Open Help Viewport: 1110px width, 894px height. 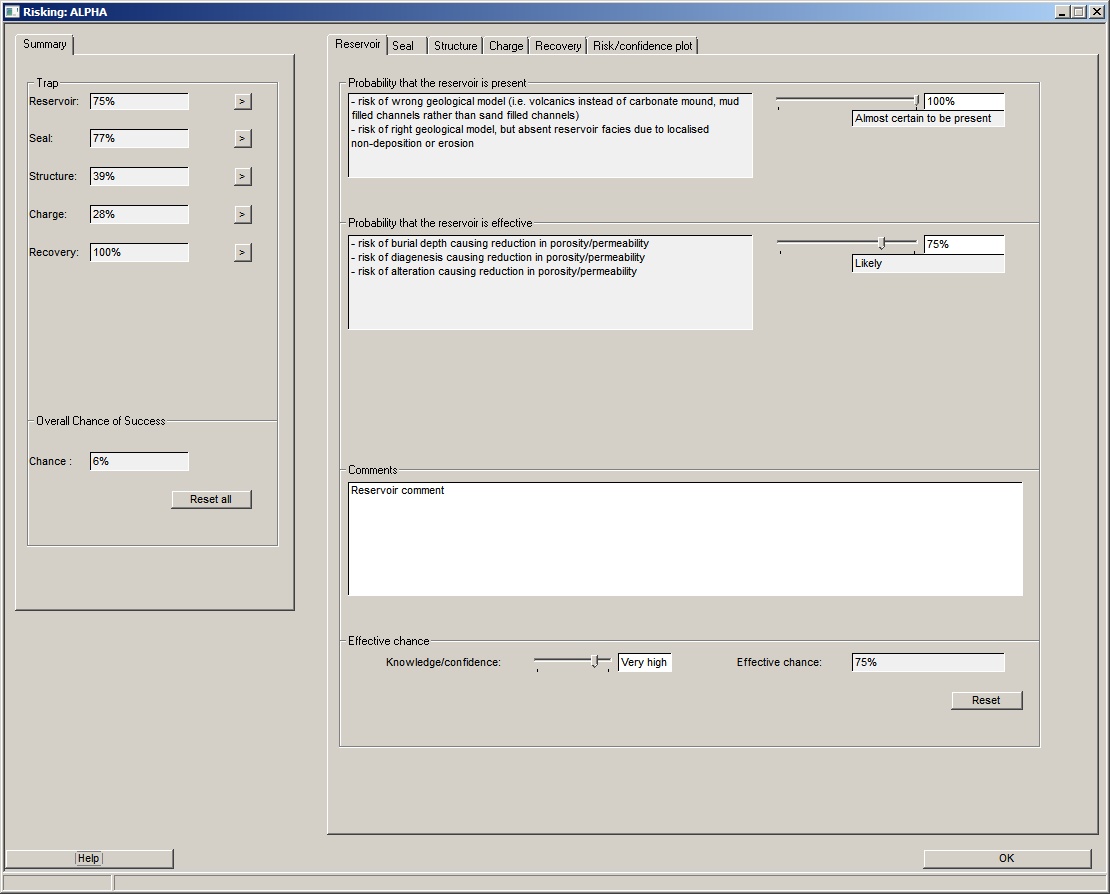click(x=89, y=858)
